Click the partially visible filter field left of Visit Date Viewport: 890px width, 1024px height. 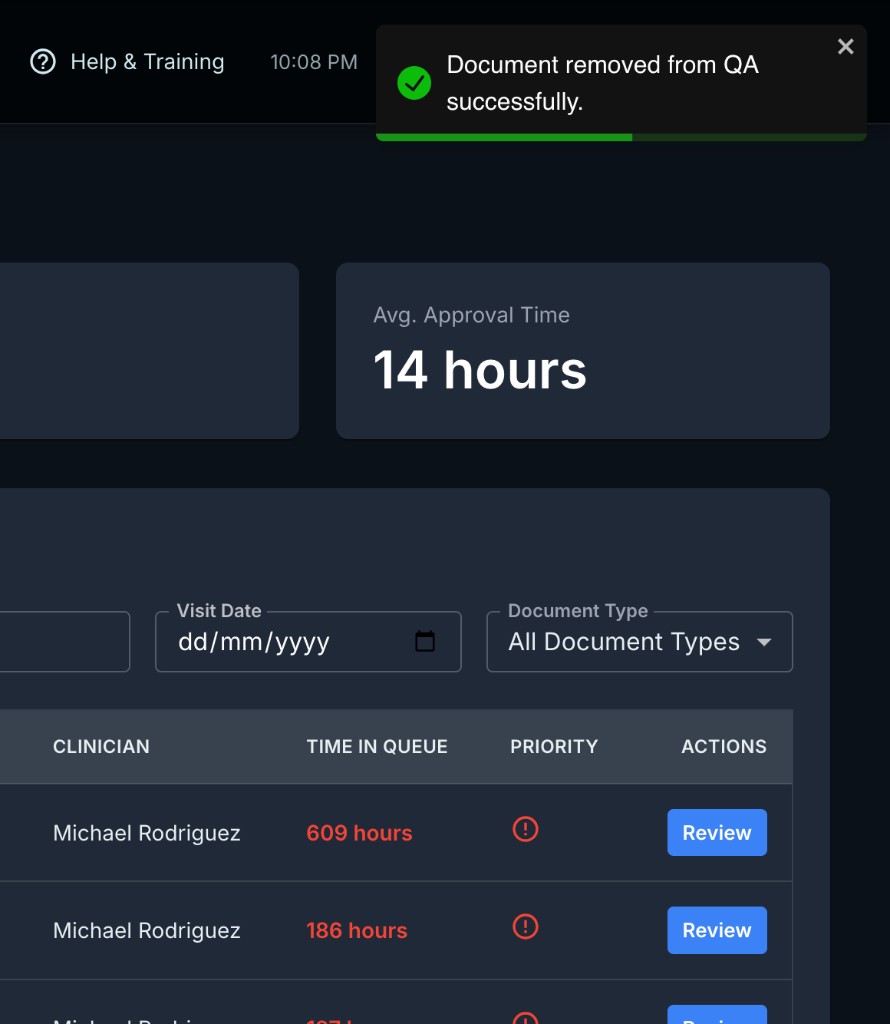click(x=65, y=641)
